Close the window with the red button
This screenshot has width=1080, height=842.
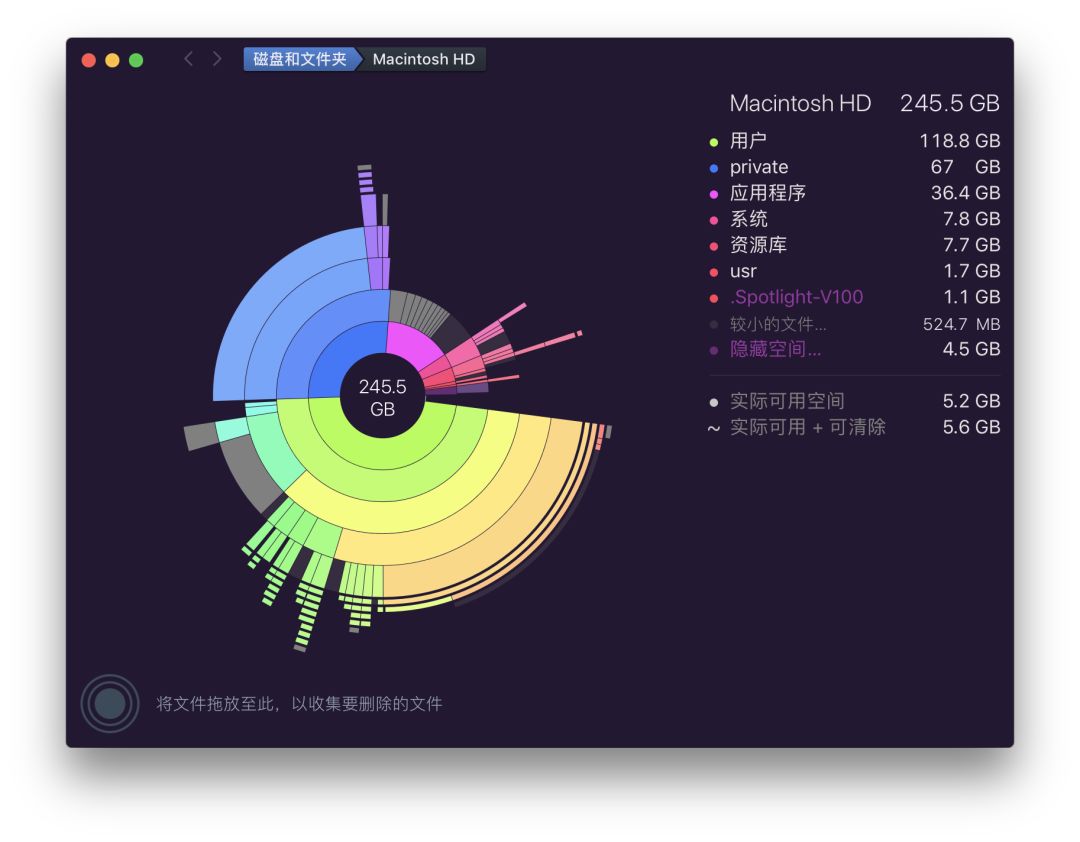click(88, 60)
